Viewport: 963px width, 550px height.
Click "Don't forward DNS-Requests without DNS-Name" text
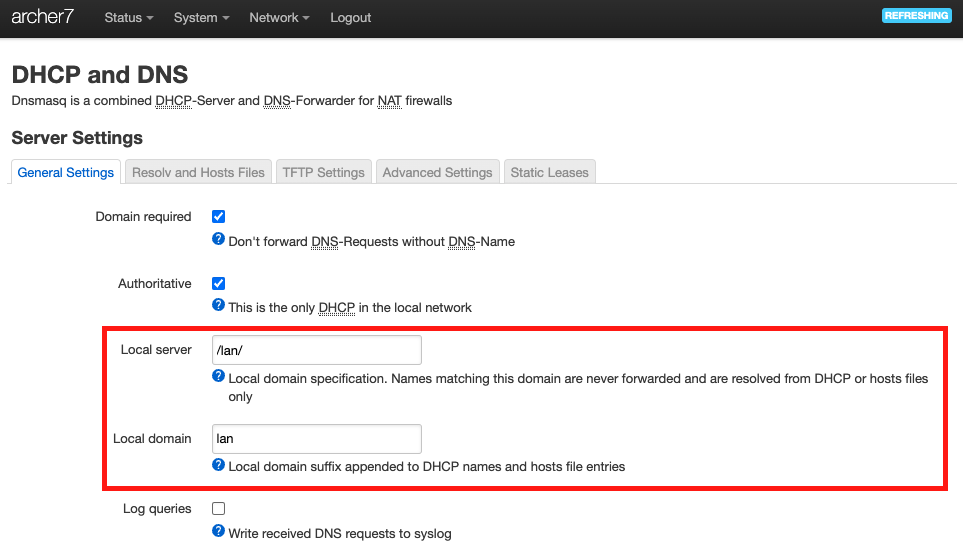click(x=372, y=242)
